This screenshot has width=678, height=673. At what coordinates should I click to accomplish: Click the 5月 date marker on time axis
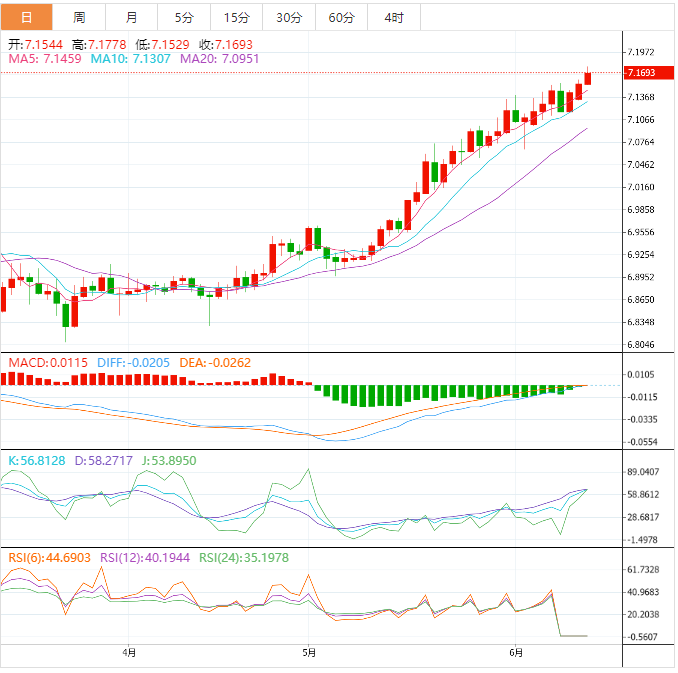309,653
